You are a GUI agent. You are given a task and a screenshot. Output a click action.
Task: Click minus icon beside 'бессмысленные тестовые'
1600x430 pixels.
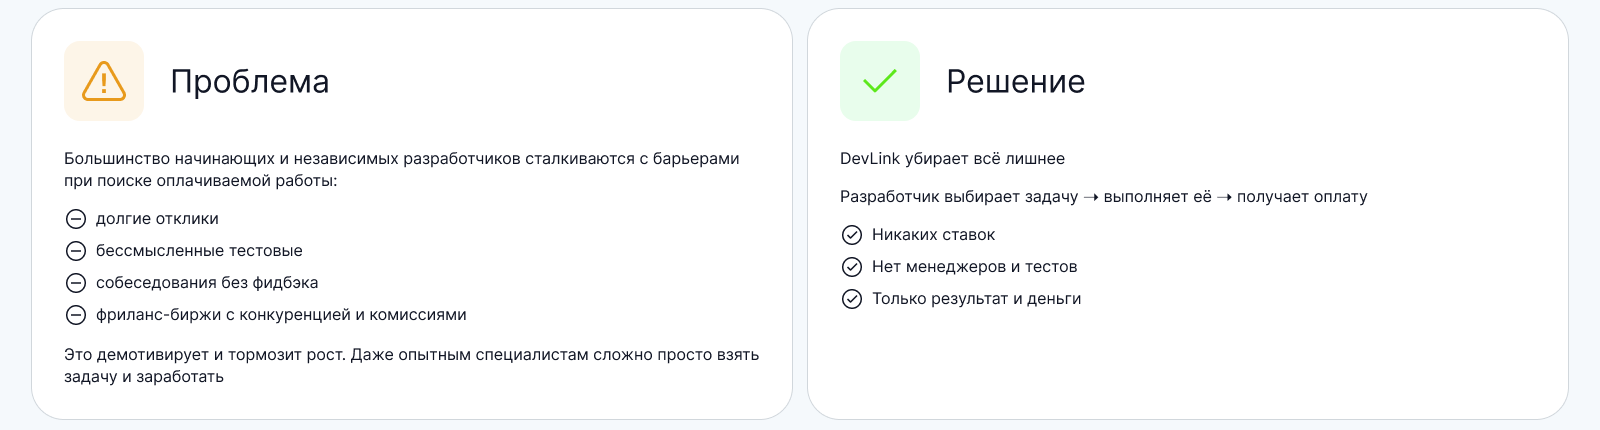pyautogui.click(x=76, y=251)
